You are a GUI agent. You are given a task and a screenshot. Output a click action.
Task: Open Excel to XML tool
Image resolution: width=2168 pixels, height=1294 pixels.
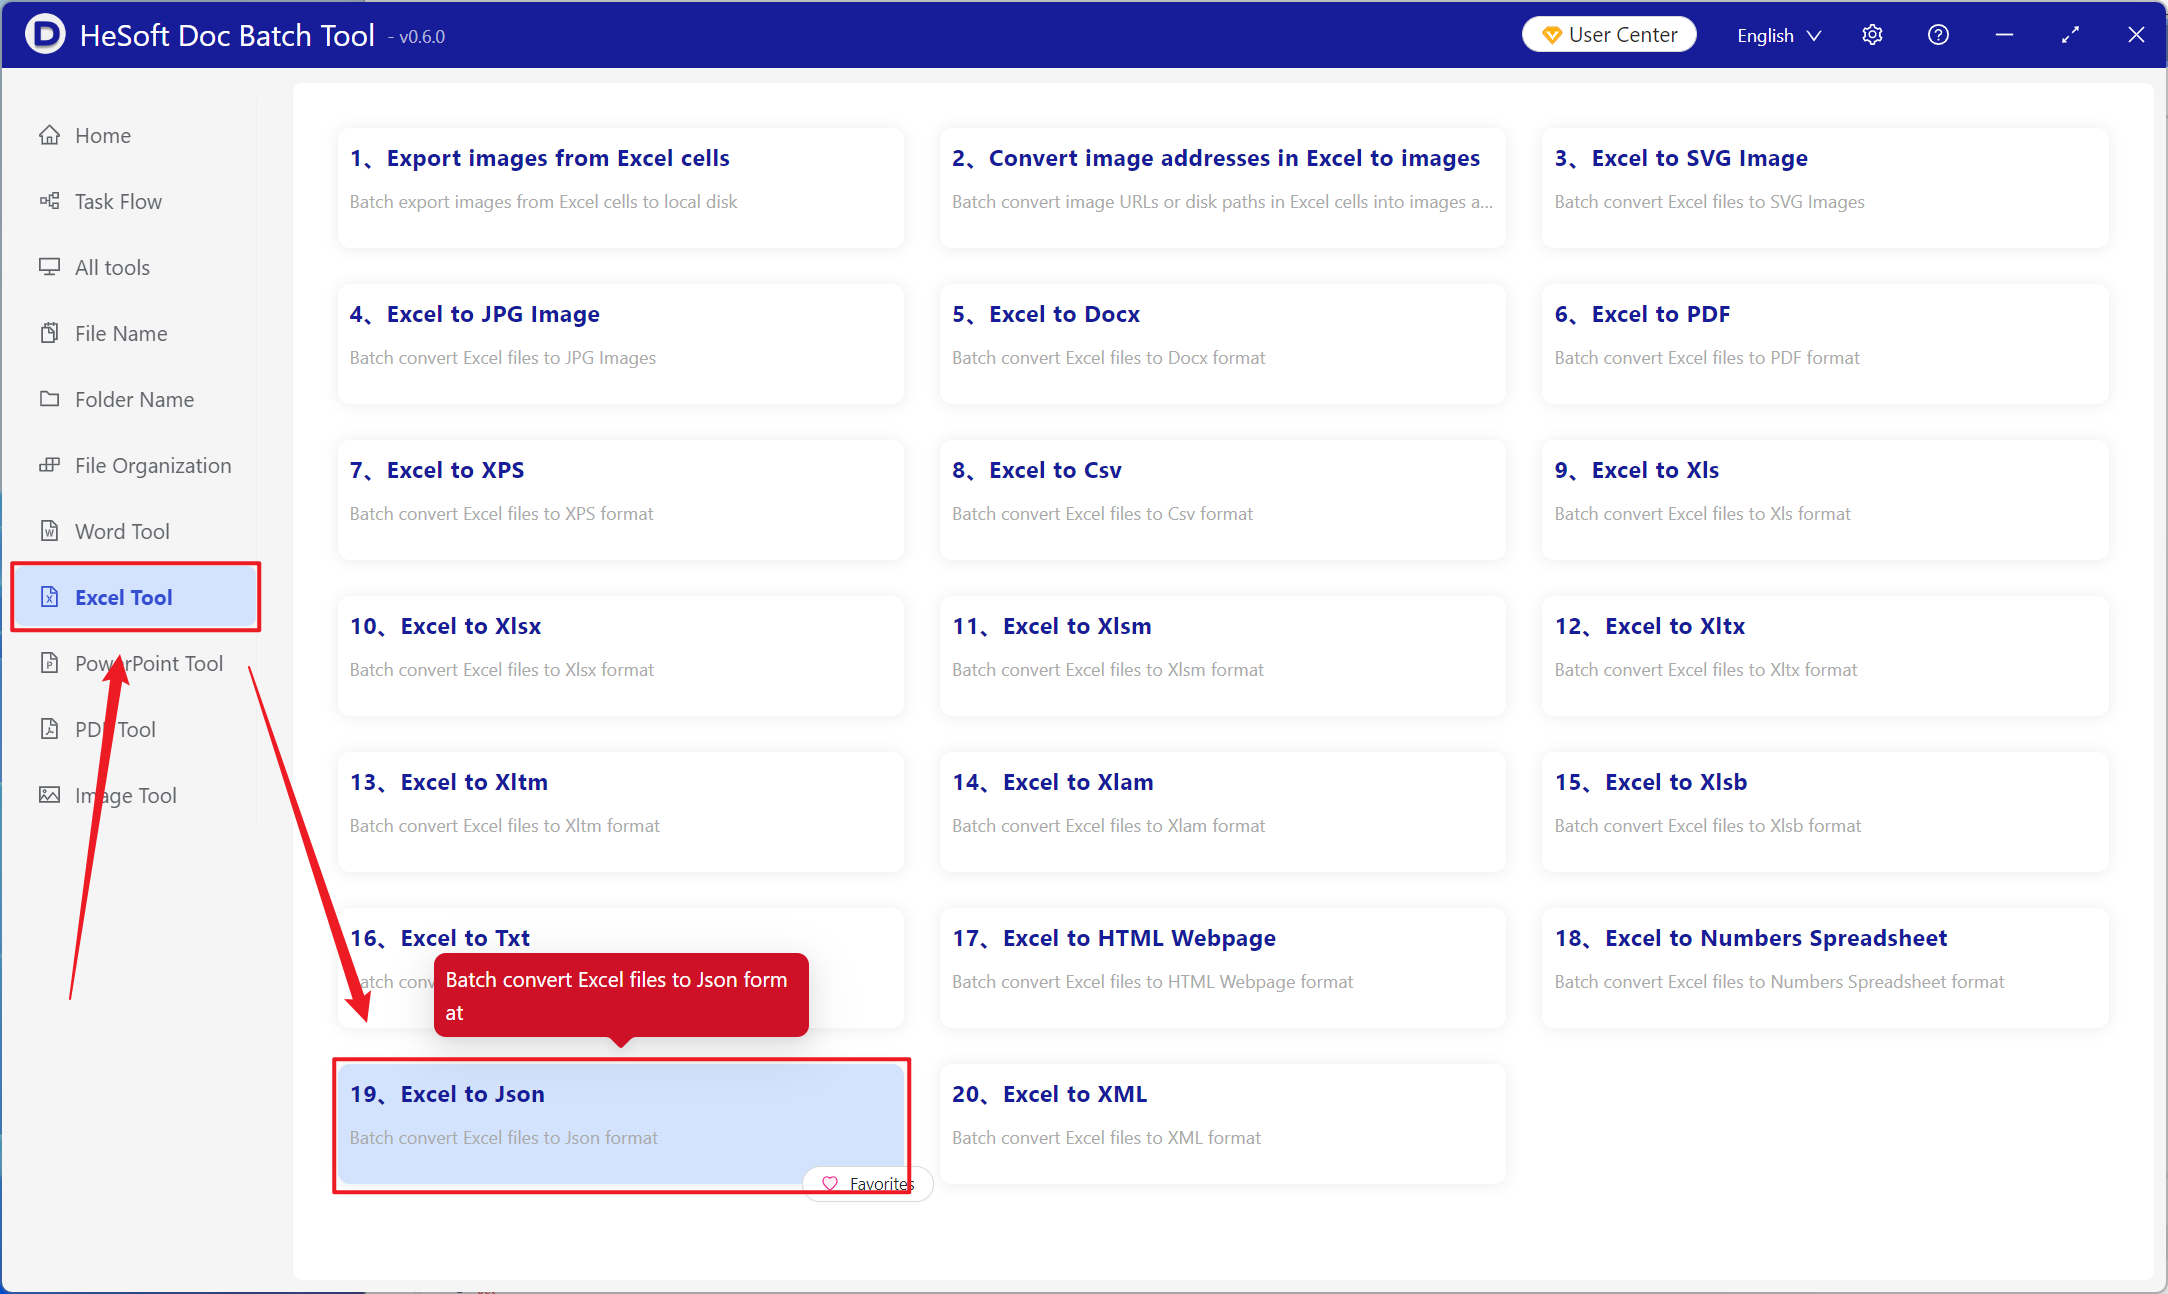coord(1223,1124)
